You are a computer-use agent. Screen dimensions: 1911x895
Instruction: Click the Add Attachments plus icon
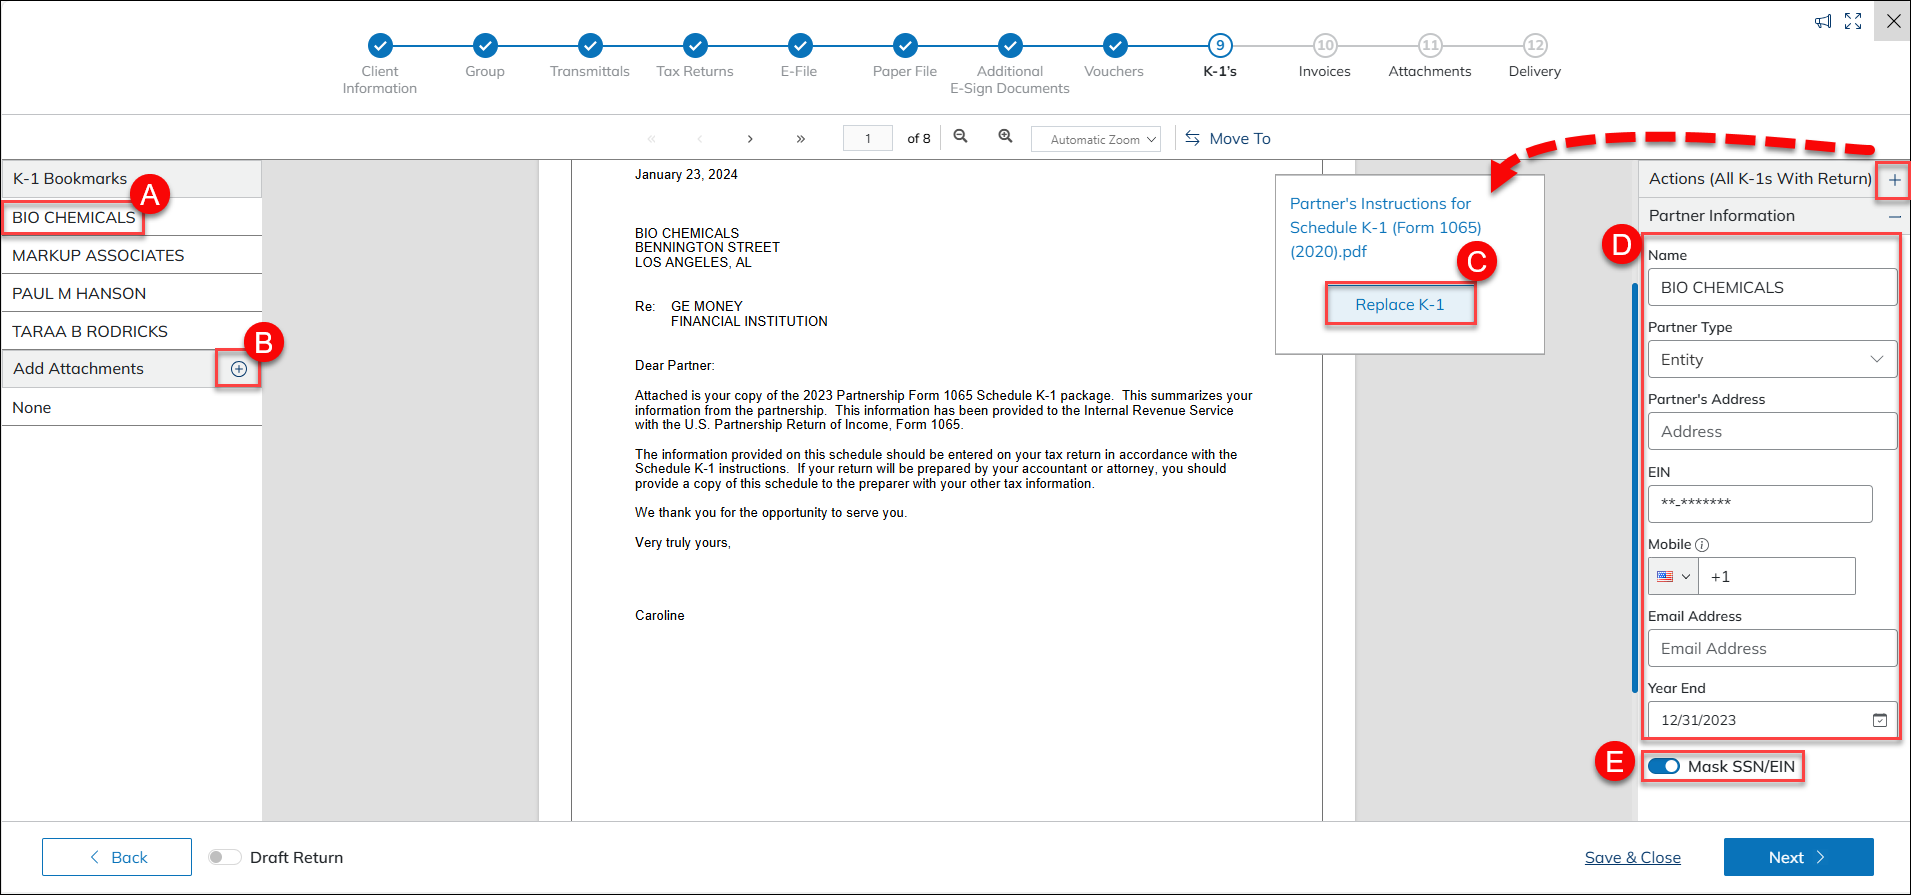239,369
